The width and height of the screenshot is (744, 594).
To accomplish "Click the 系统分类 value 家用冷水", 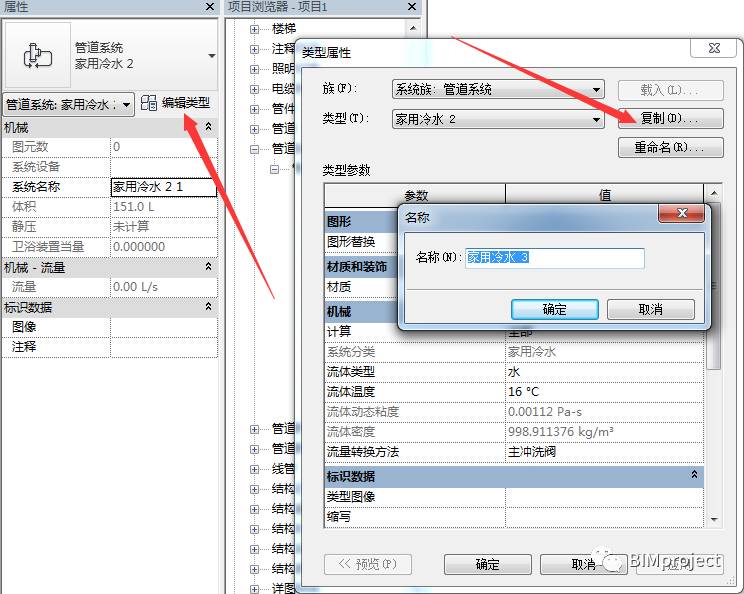I will [x=604, y=352].
